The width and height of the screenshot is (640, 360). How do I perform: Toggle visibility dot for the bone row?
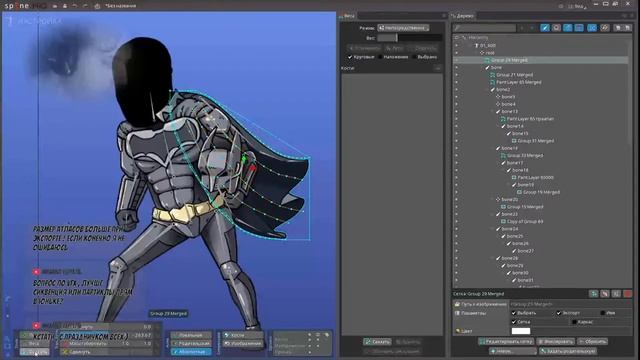click(x=456, y=67)
